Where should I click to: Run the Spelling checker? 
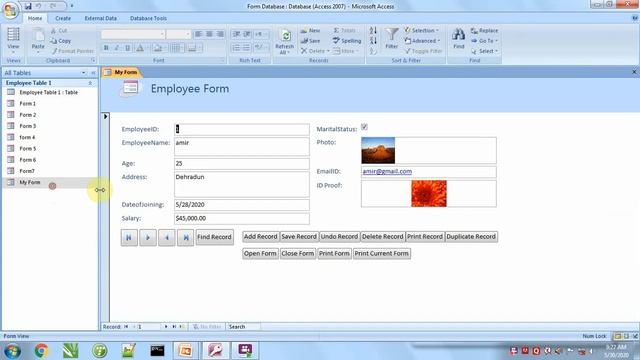coord(347,41)
